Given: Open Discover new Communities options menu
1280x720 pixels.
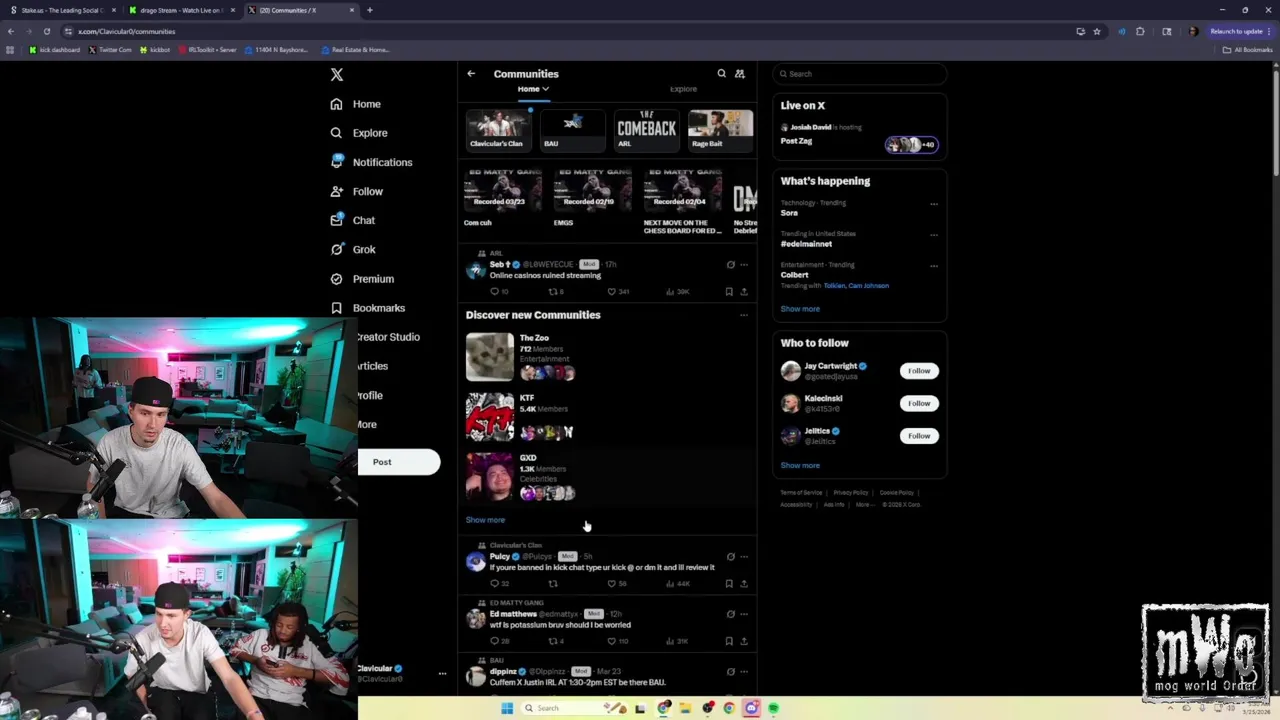Looking at the screenshot, I should tap(743, 315).
